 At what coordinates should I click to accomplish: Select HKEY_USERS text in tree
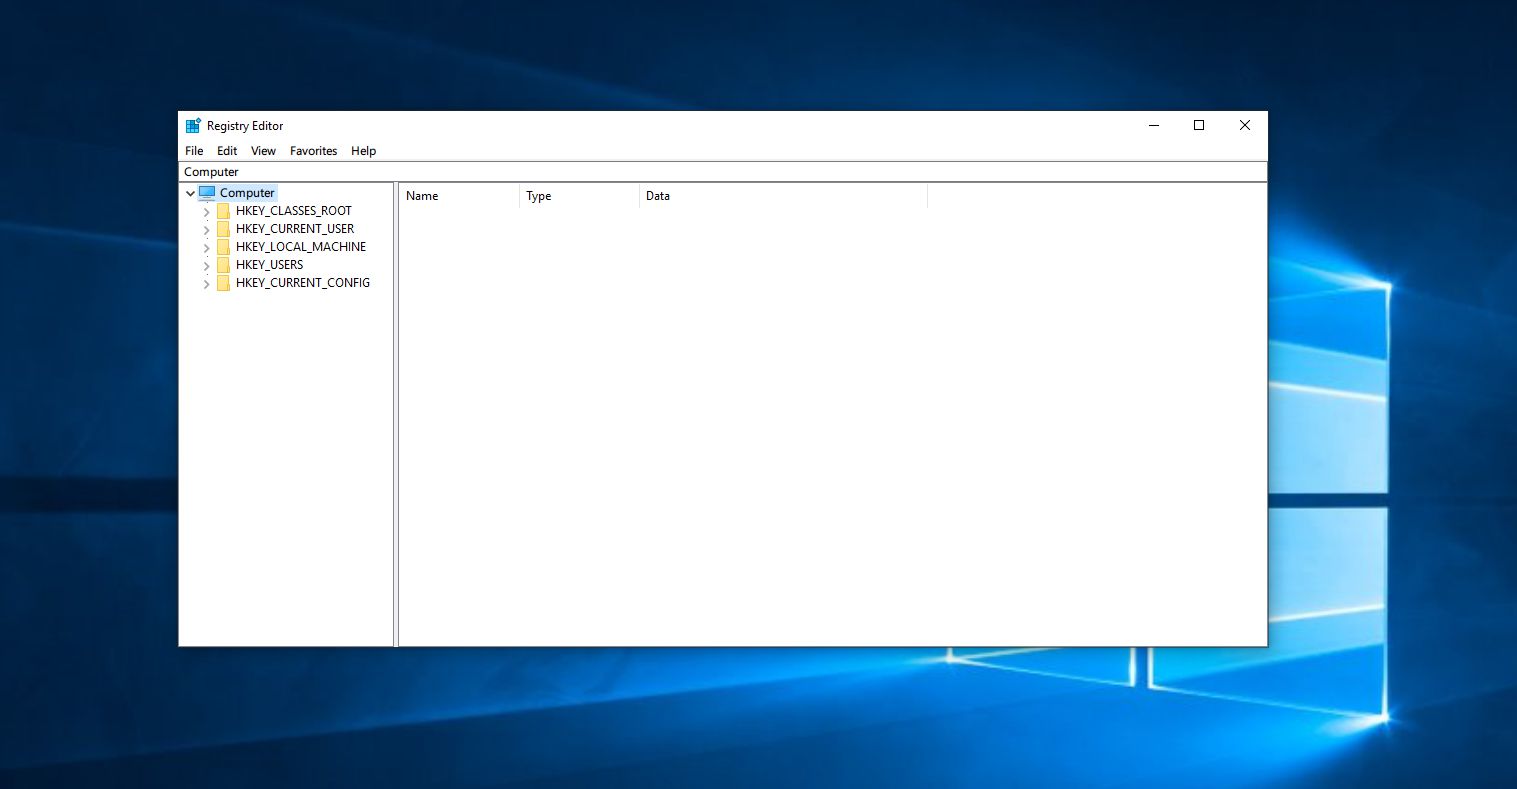click(x=270, y=265)
